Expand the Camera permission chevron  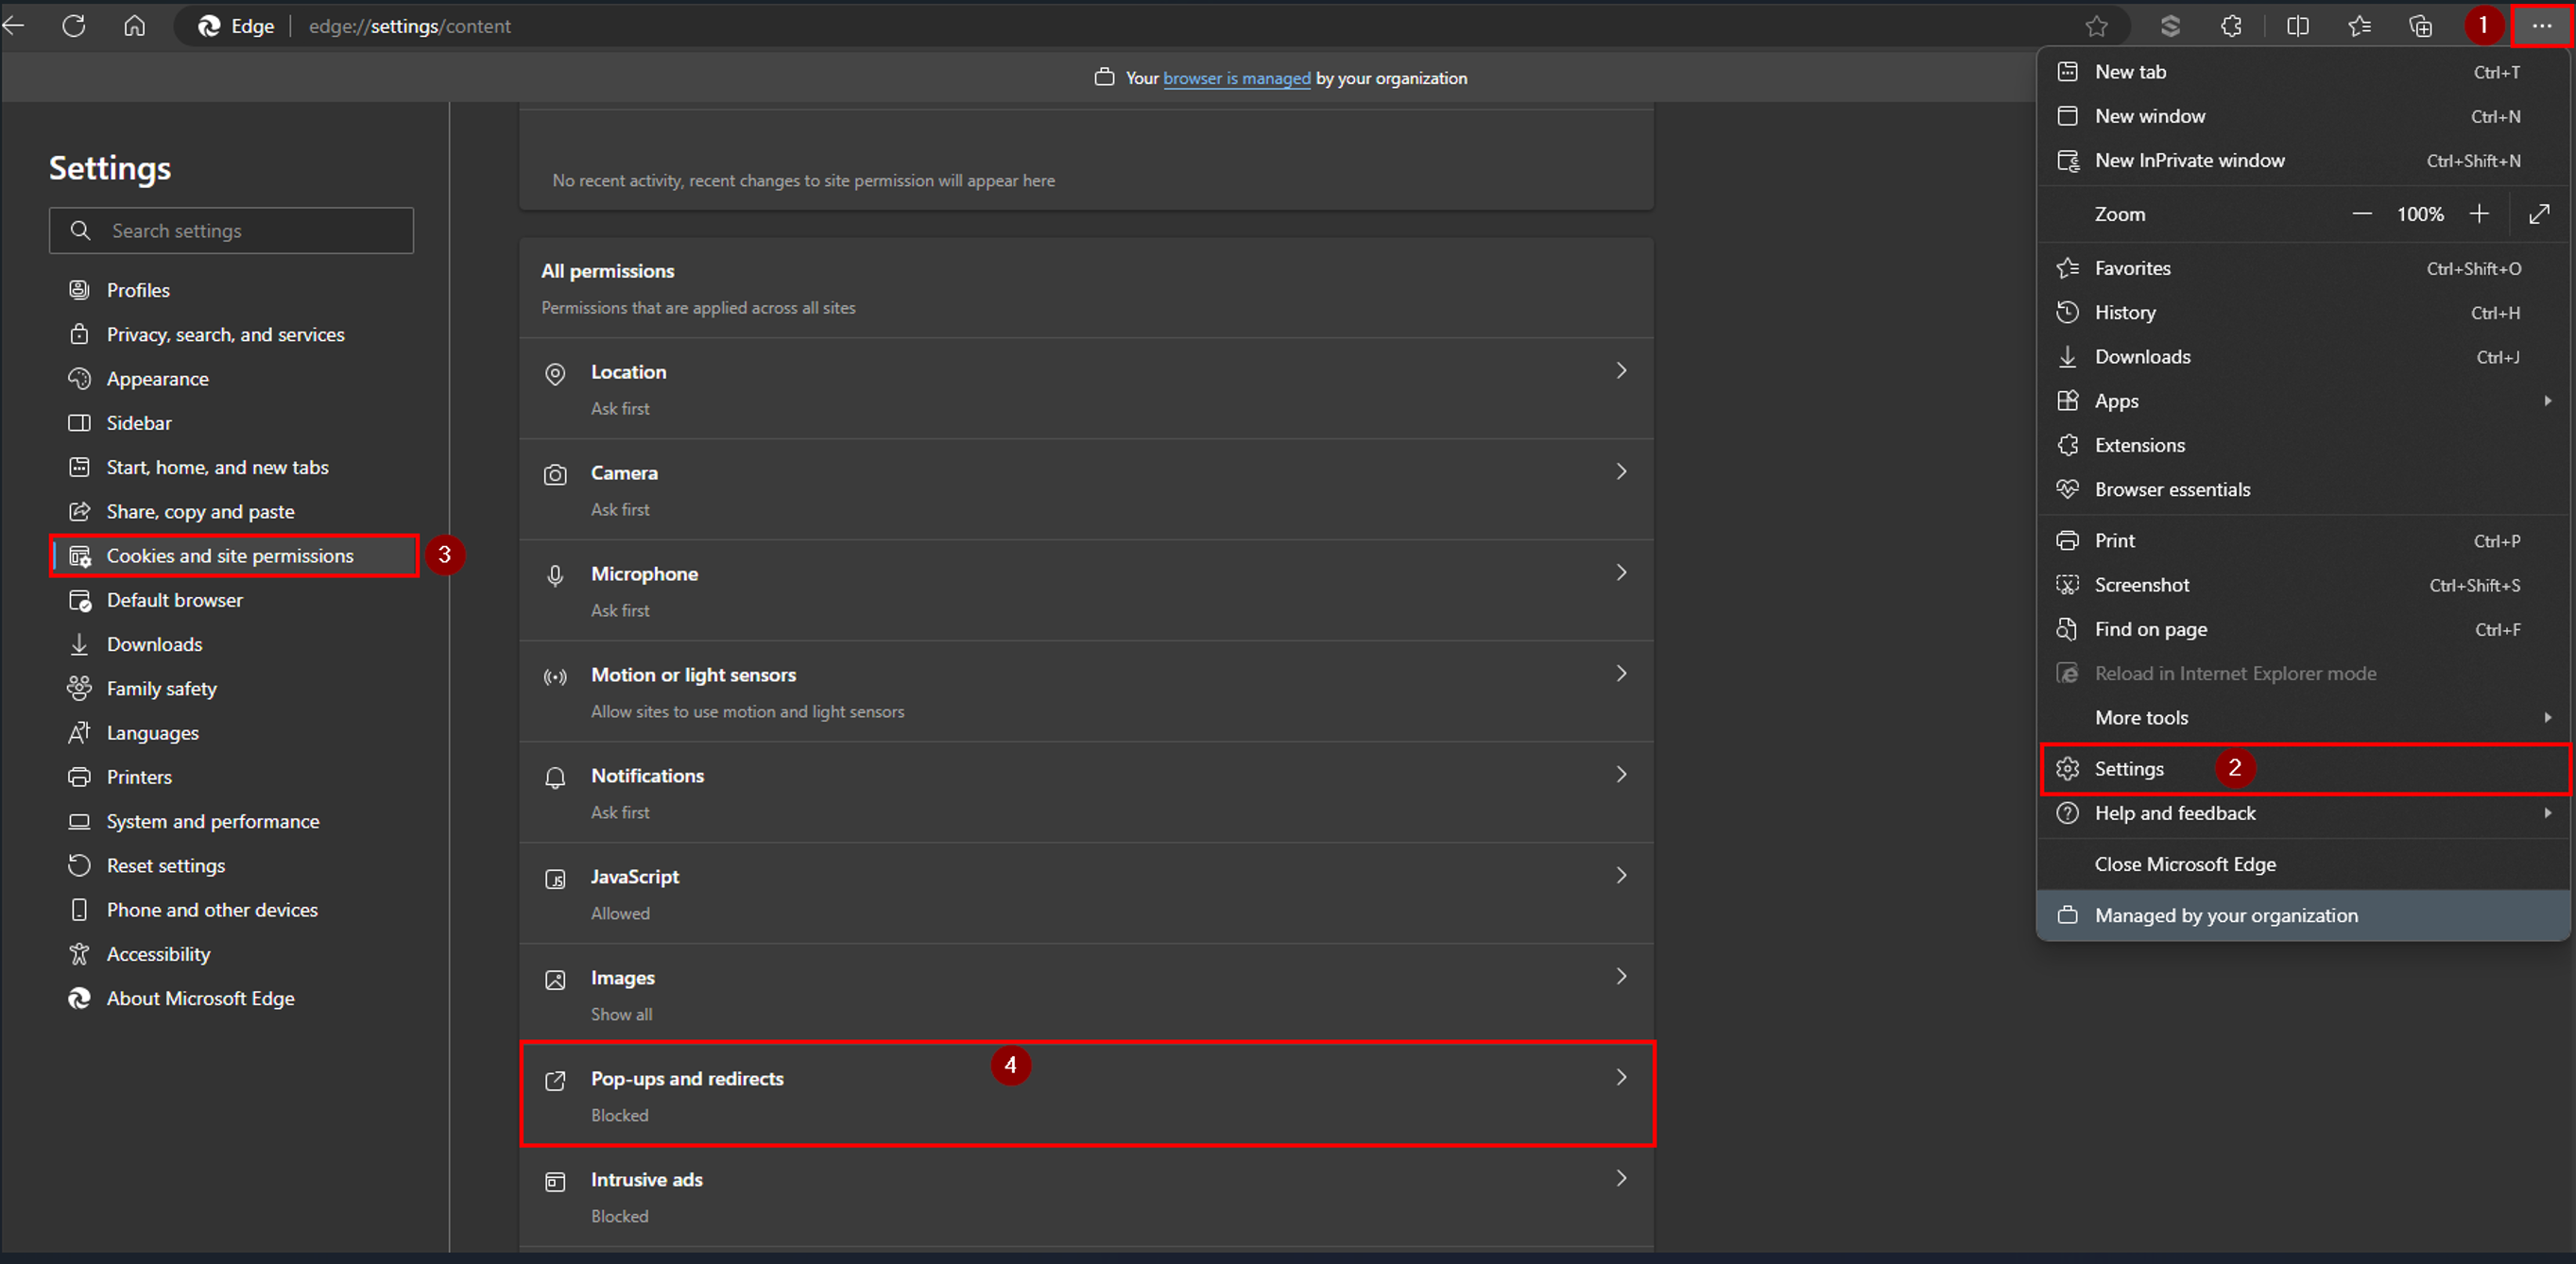1621,472
